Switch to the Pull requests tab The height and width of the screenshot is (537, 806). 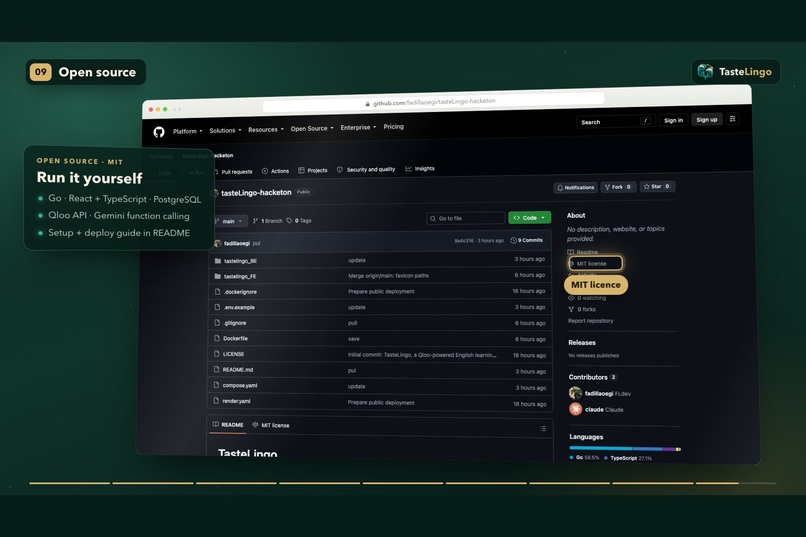click(x=233, y=172)
